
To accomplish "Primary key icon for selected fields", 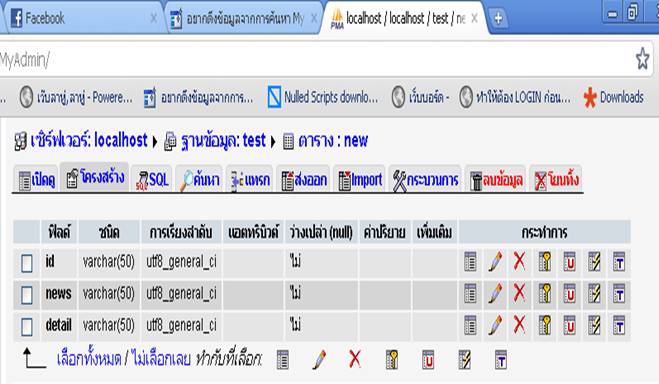I will coord(392,360).
